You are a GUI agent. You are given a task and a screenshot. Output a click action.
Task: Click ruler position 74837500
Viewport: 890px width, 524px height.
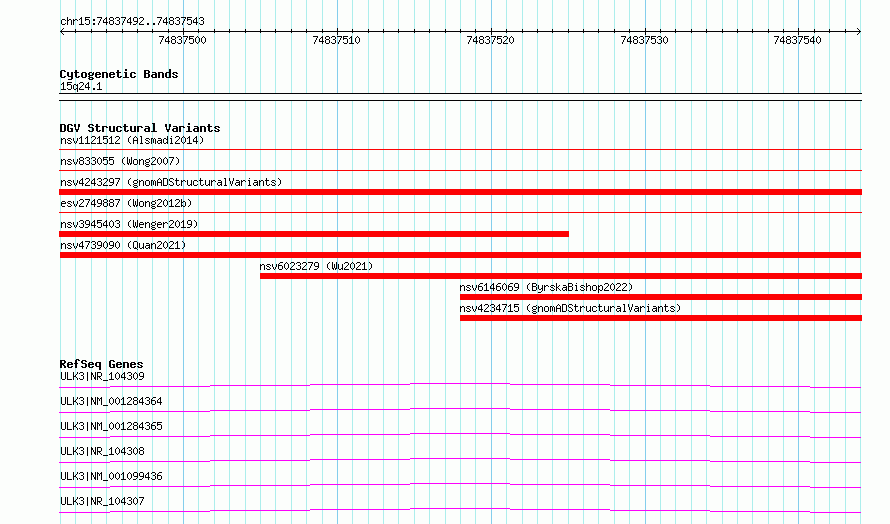(183, 40)
